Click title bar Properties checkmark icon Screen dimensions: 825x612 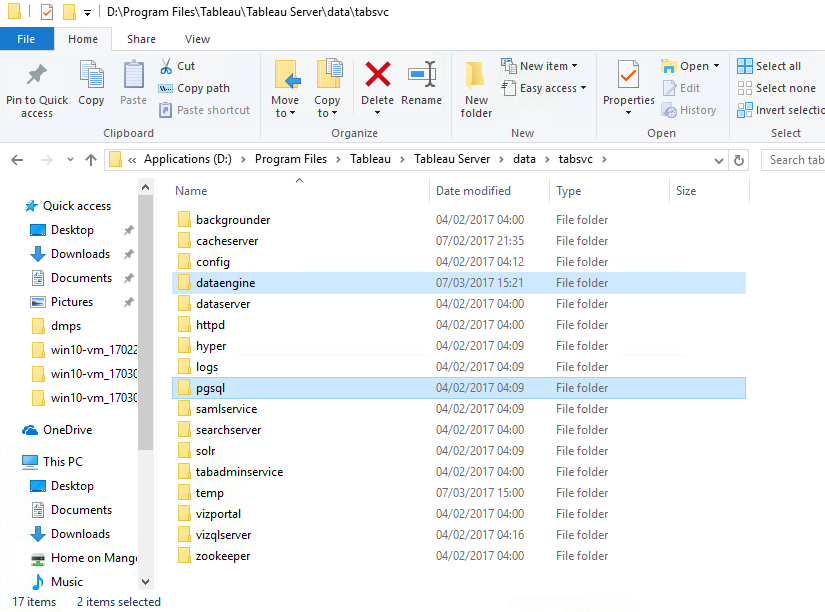(47, 12)
